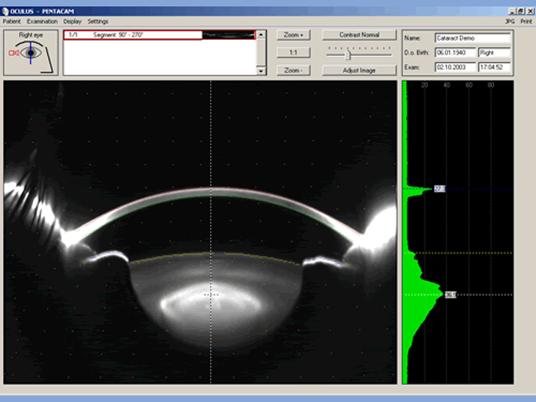Toggle the Contrast Normal button
Screen dimensions: 536x402
(x=359, y=35)
